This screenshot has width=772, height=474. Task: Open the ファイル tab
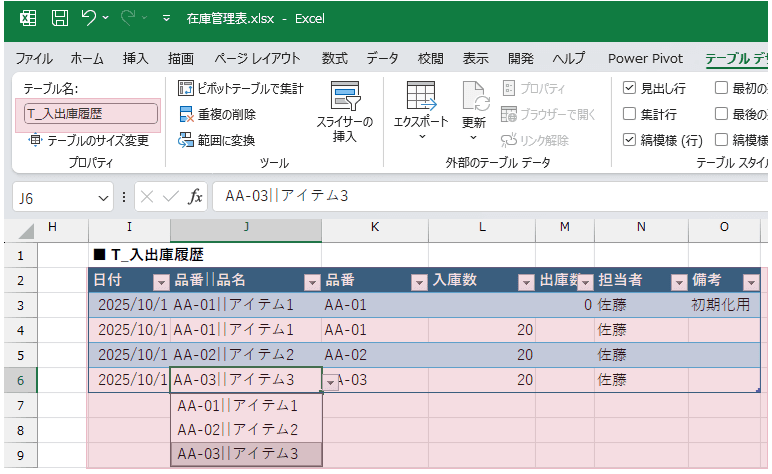click(x=34, y=59)
